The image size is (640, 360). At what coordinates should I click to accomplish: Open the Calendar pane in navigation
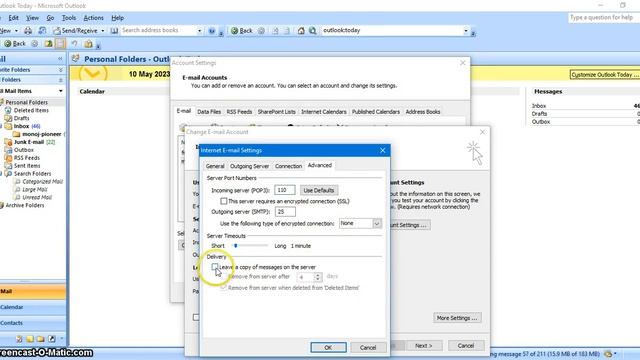coord(33,307)
